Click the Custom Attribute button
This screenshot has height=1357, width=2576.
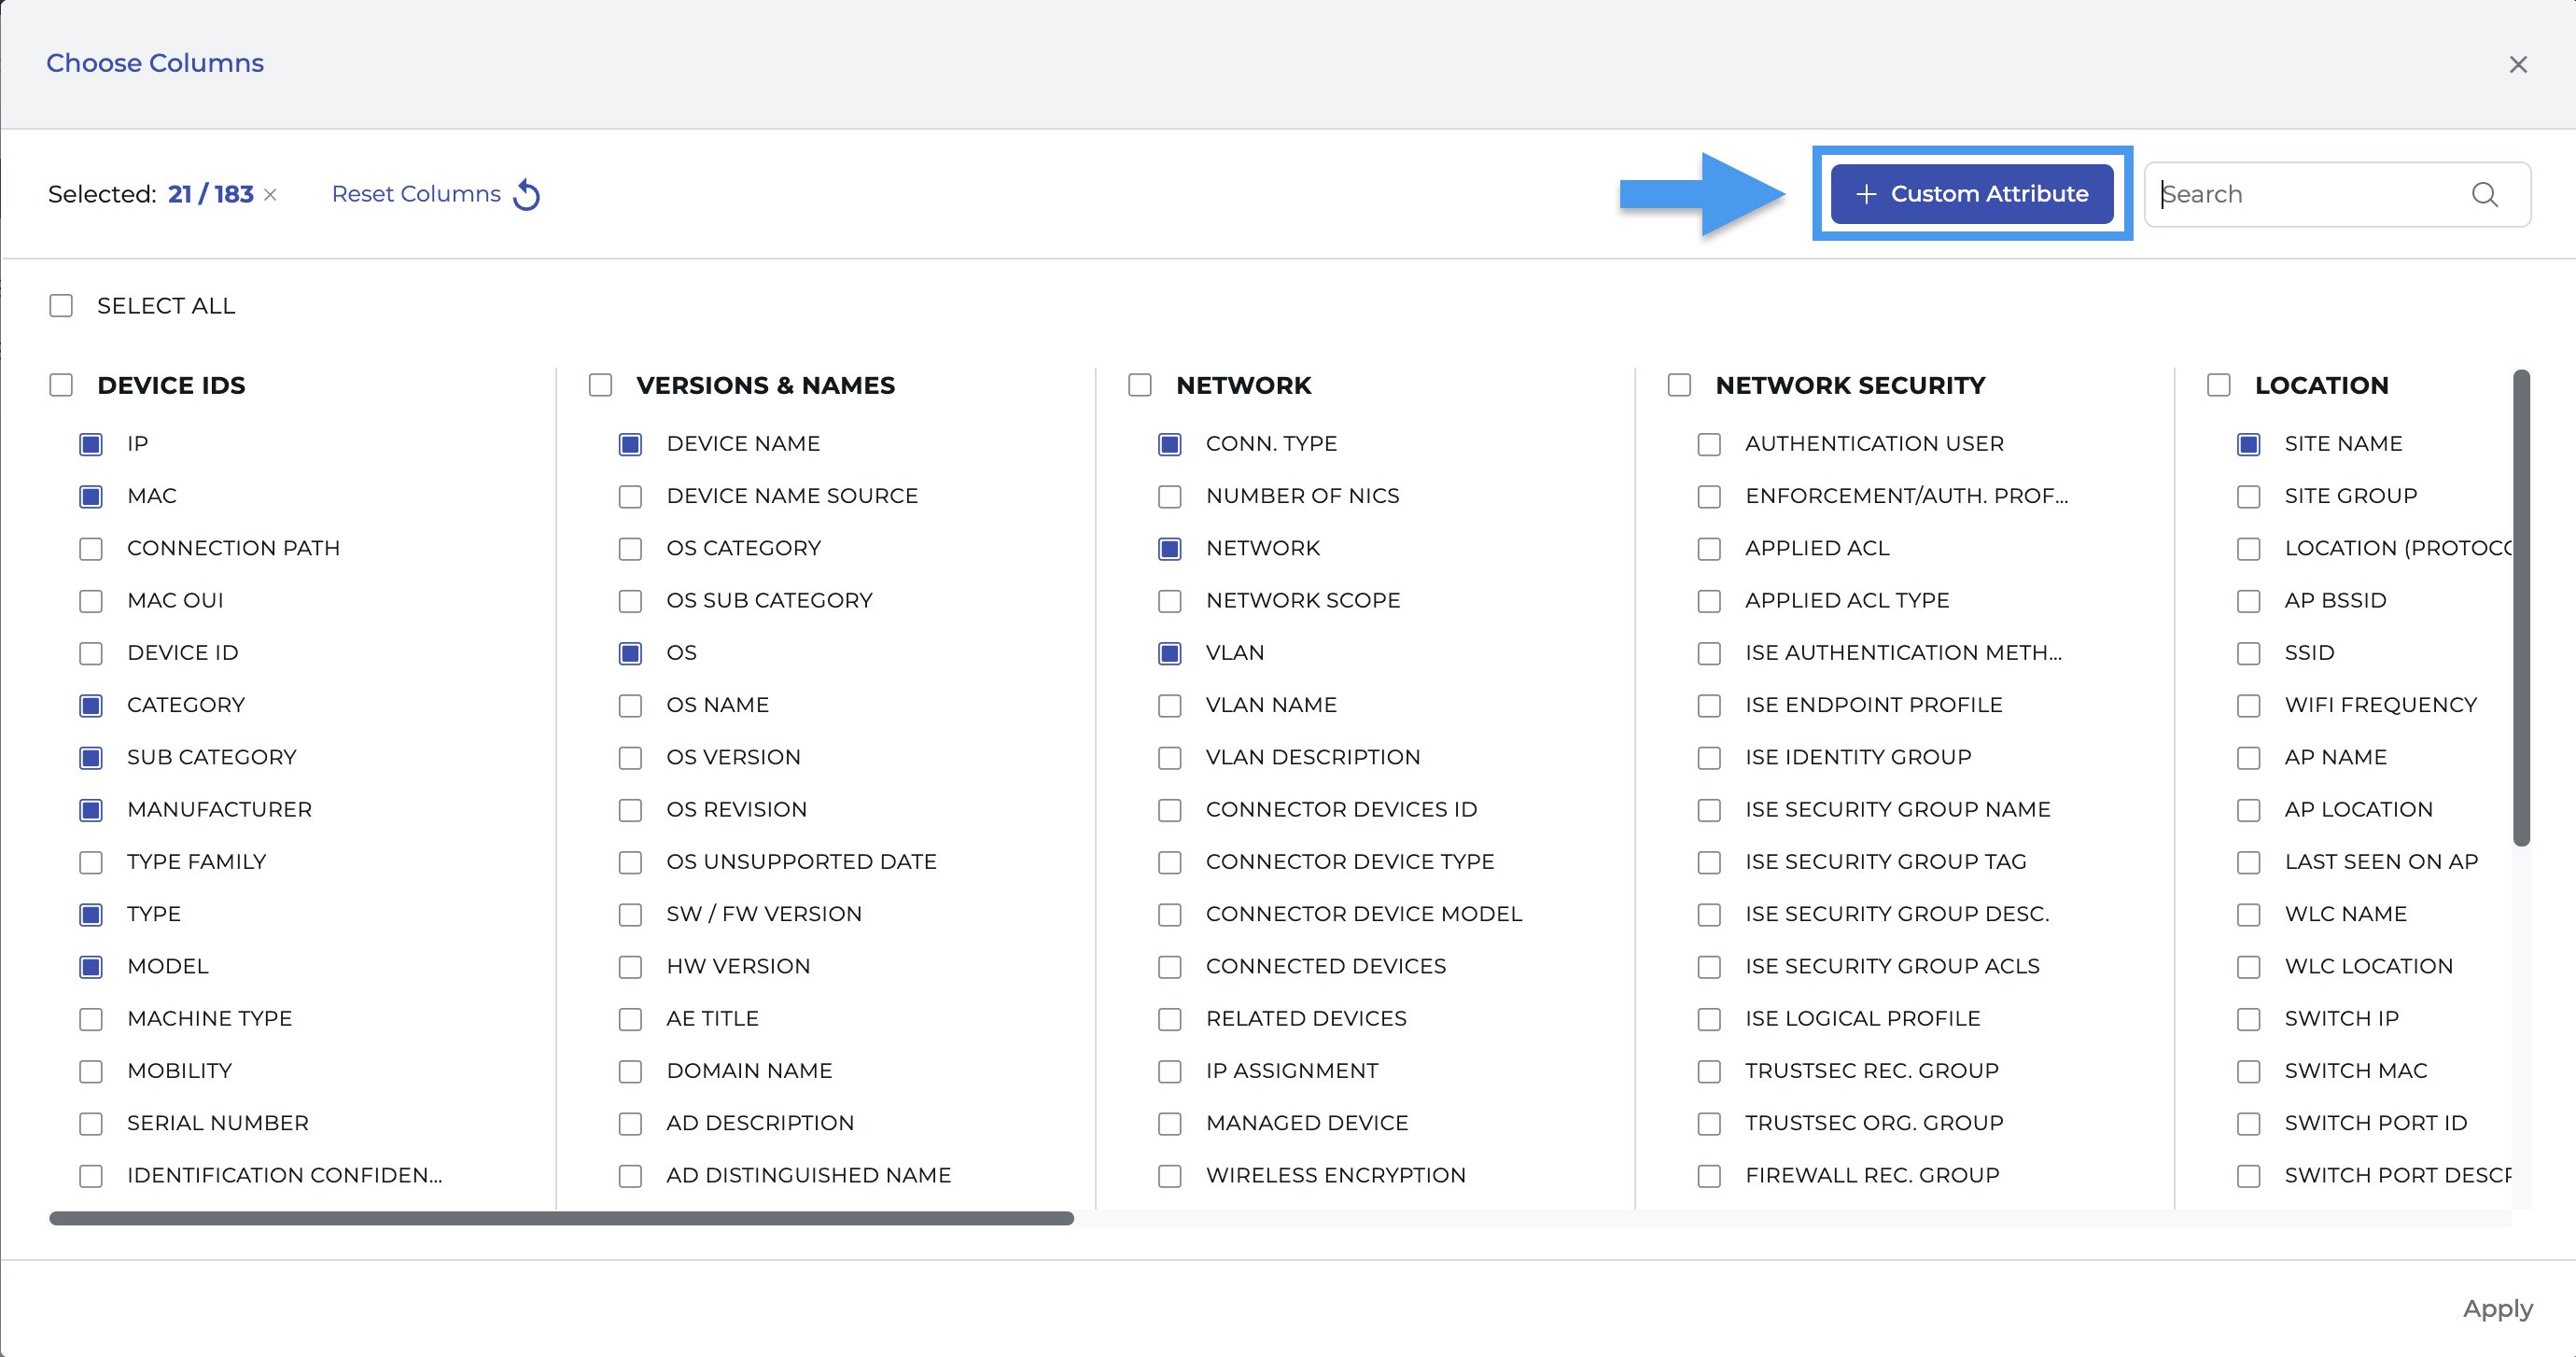[1971, 193]
